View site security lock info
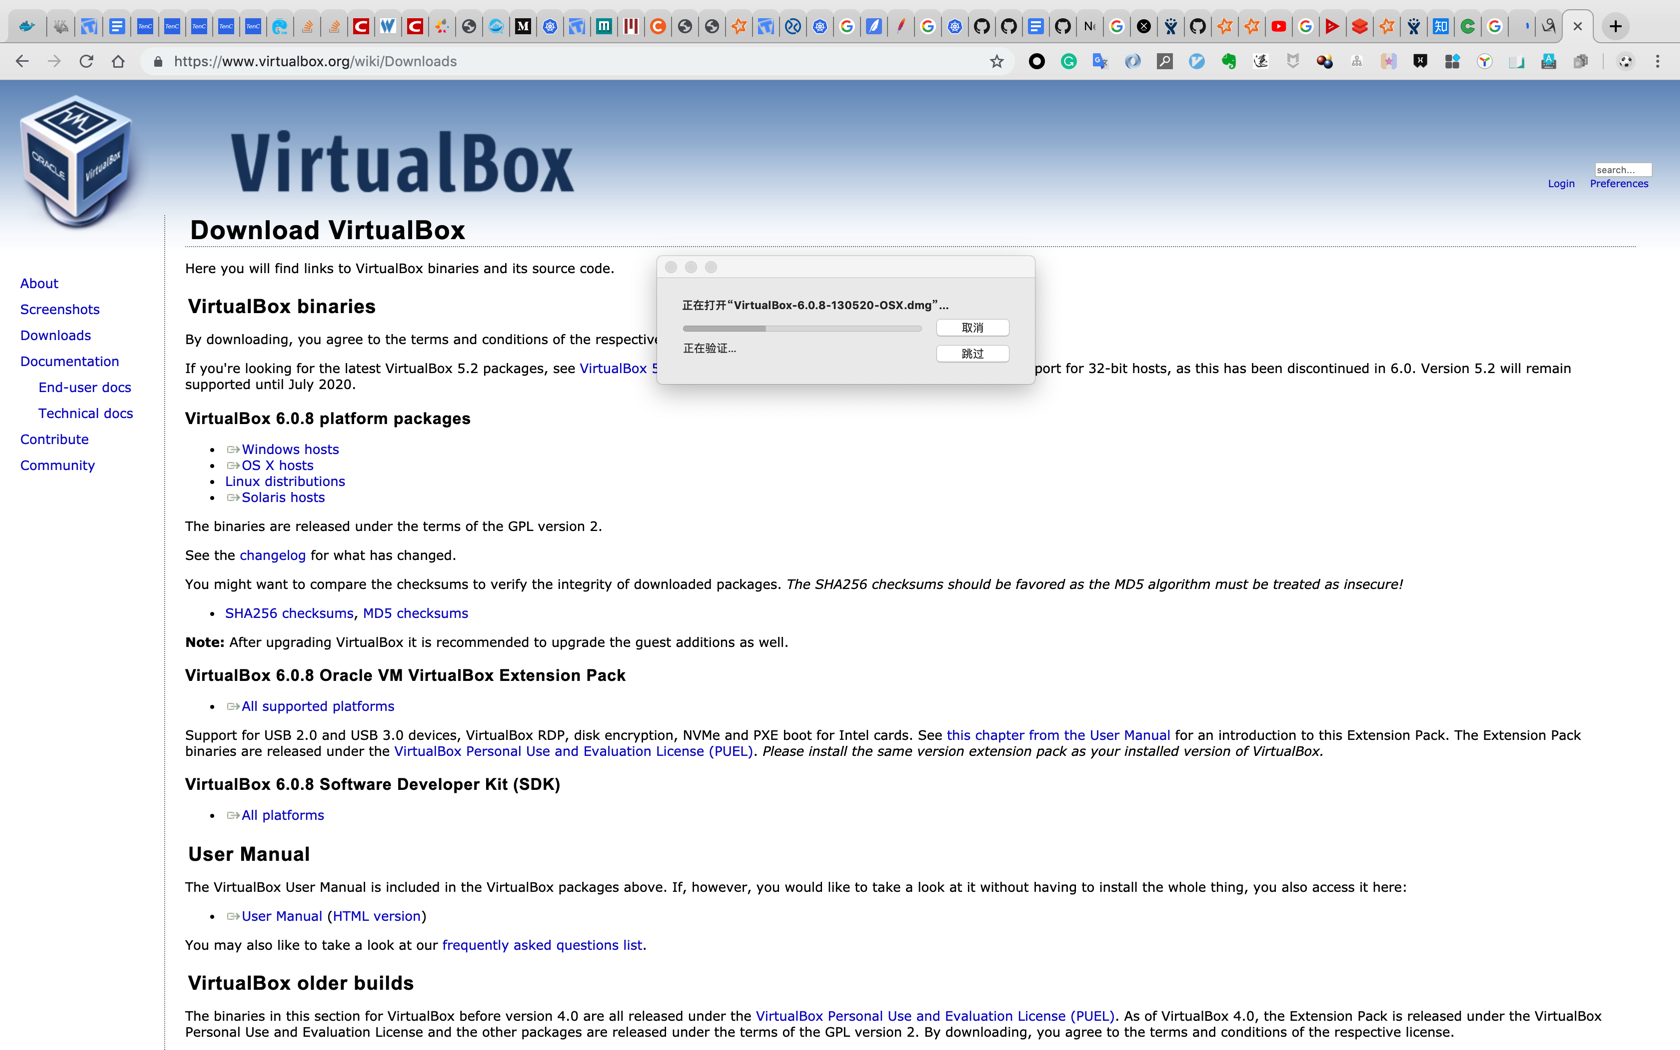This screenshot has width=1680, height=1050. pos(157,61)
